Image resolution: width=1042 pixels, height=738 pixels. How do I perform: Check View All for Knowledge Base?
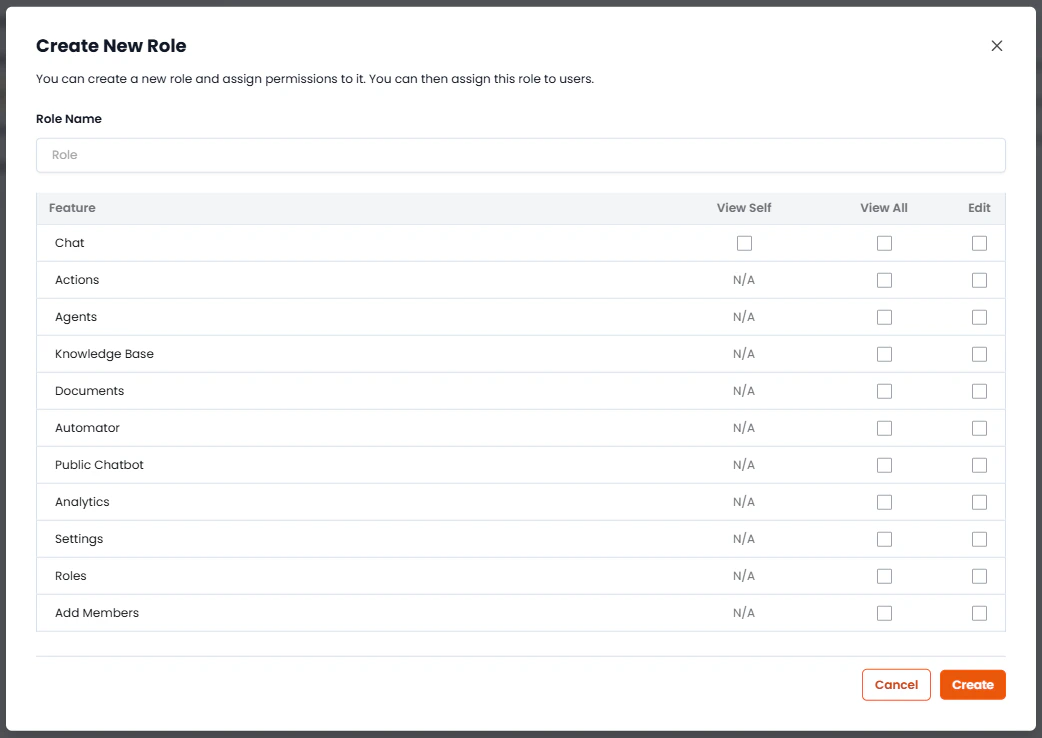[884, 354]
